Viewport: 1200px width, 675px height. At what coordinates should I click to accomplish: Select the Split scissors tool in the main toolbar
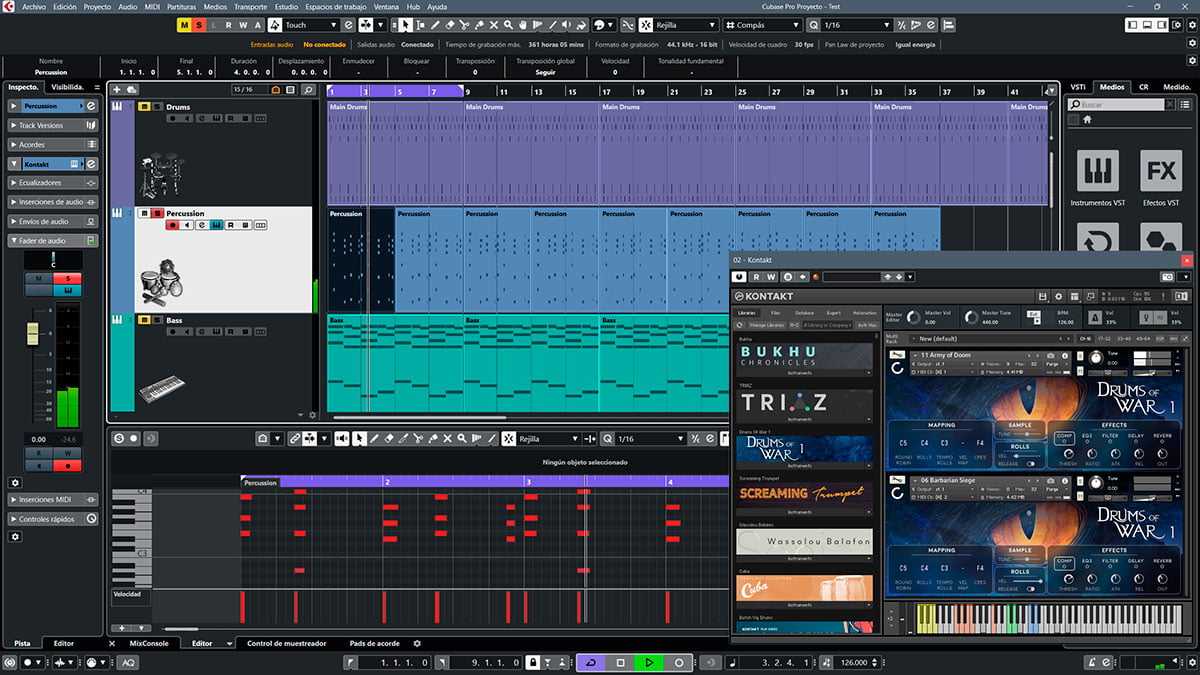click(464, 24)
